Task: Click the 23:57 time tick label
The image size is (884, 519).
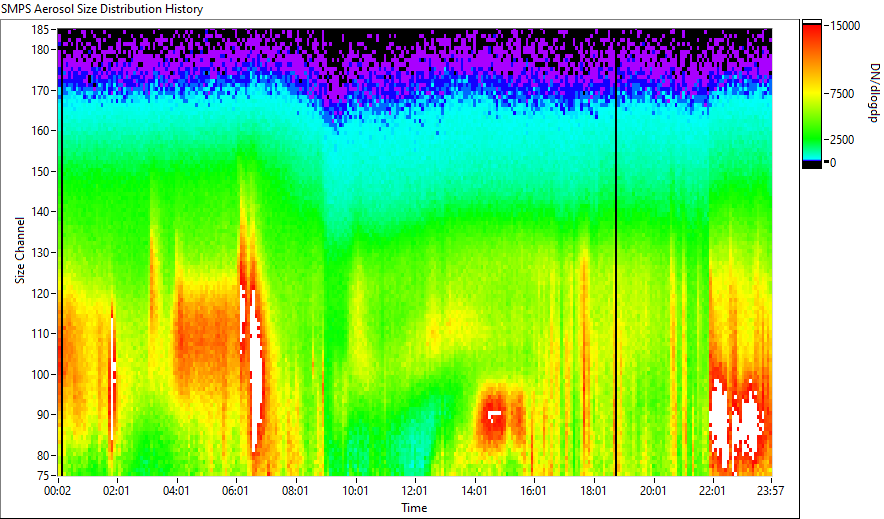Action: [771, 491]
